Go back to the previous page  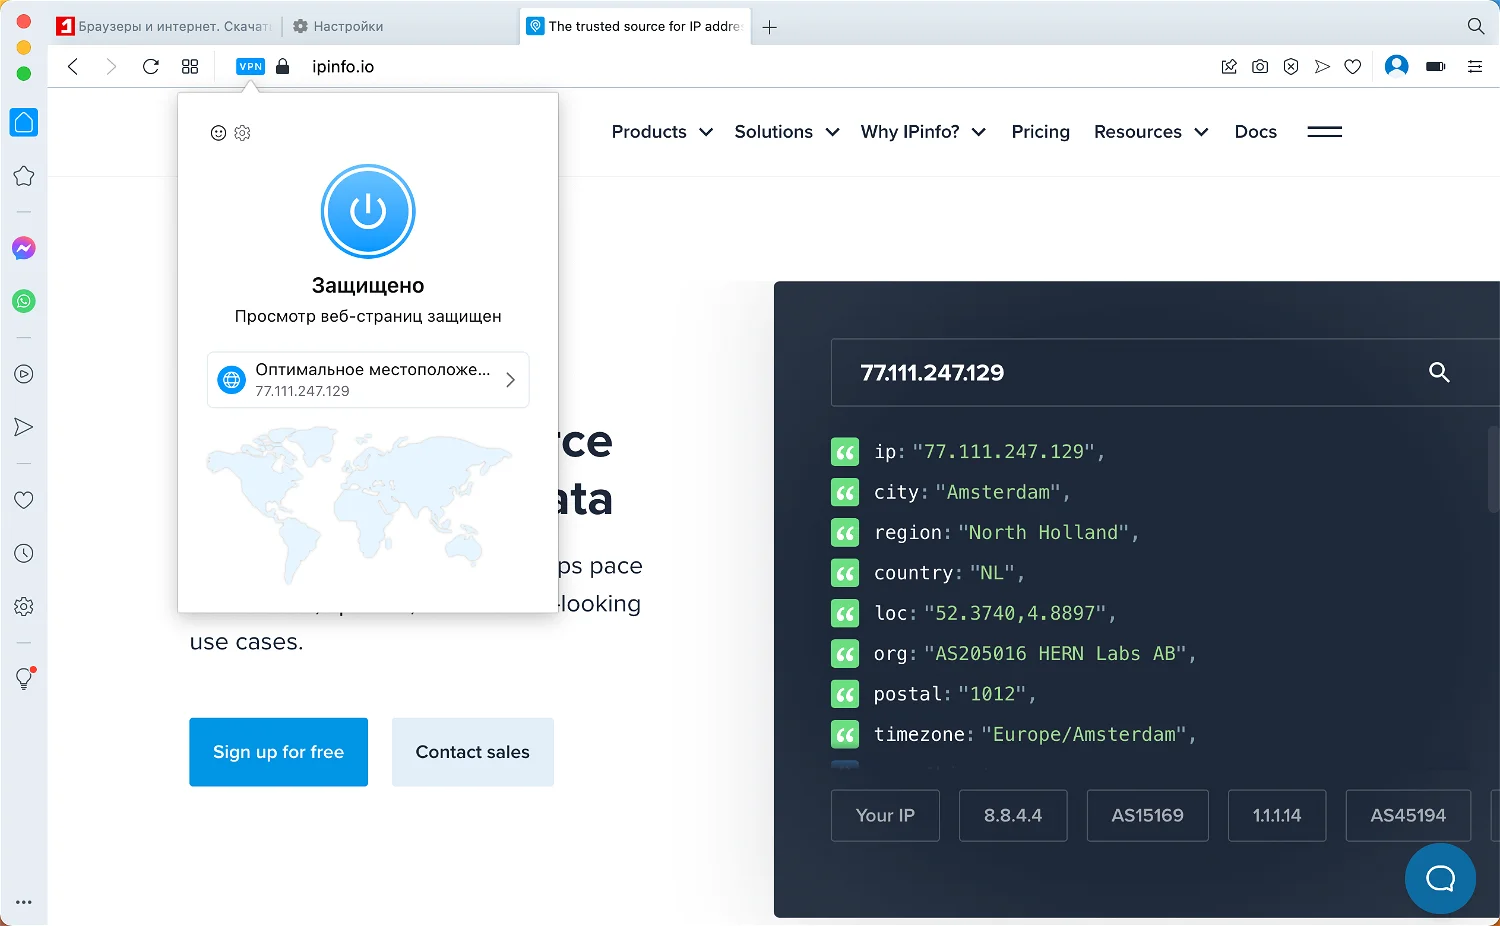[73, 67]
